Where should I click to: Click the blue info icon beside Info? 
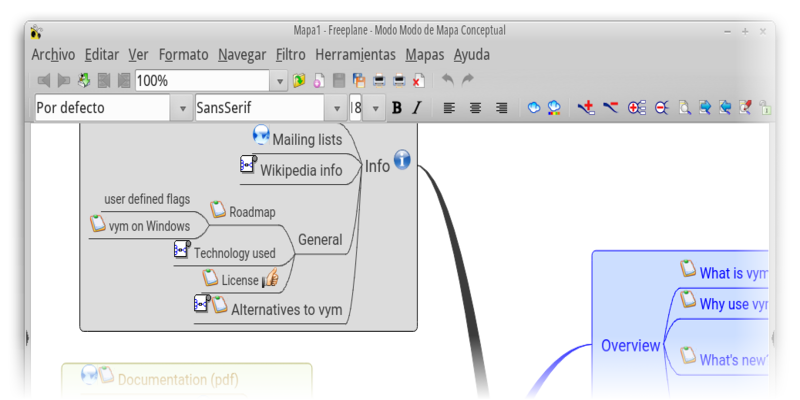coord(402,160)
